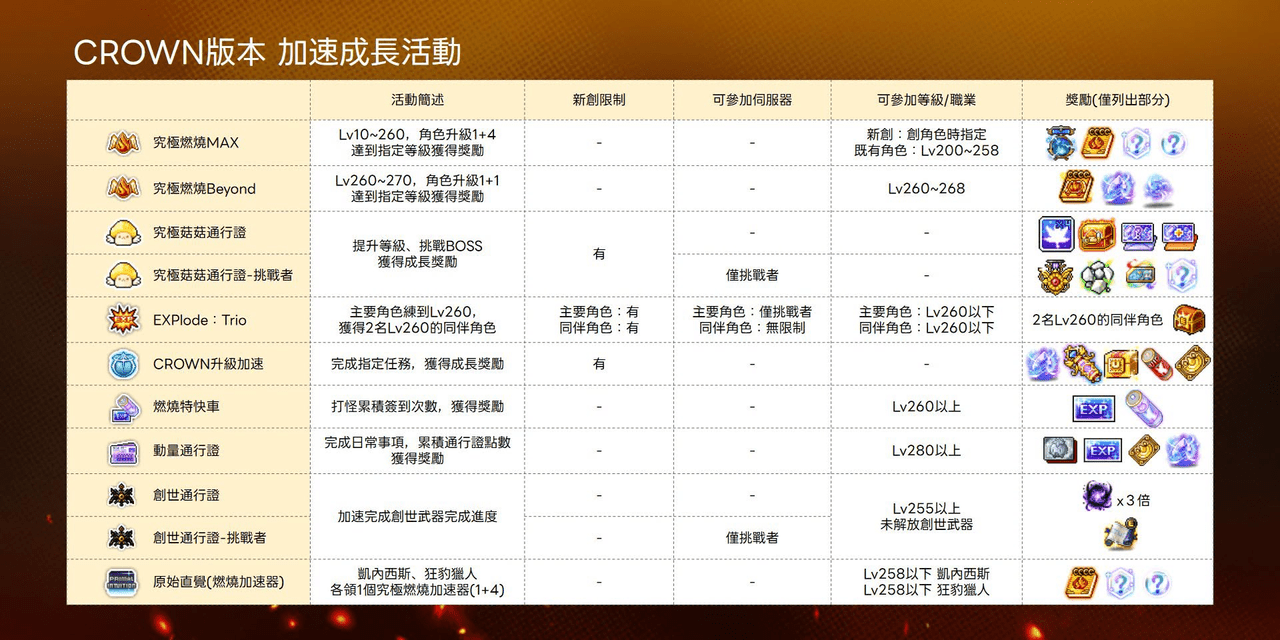Click the dark purple orb beside x3倍
The height and width of the screenshot is (640, 1280).
1097,496
